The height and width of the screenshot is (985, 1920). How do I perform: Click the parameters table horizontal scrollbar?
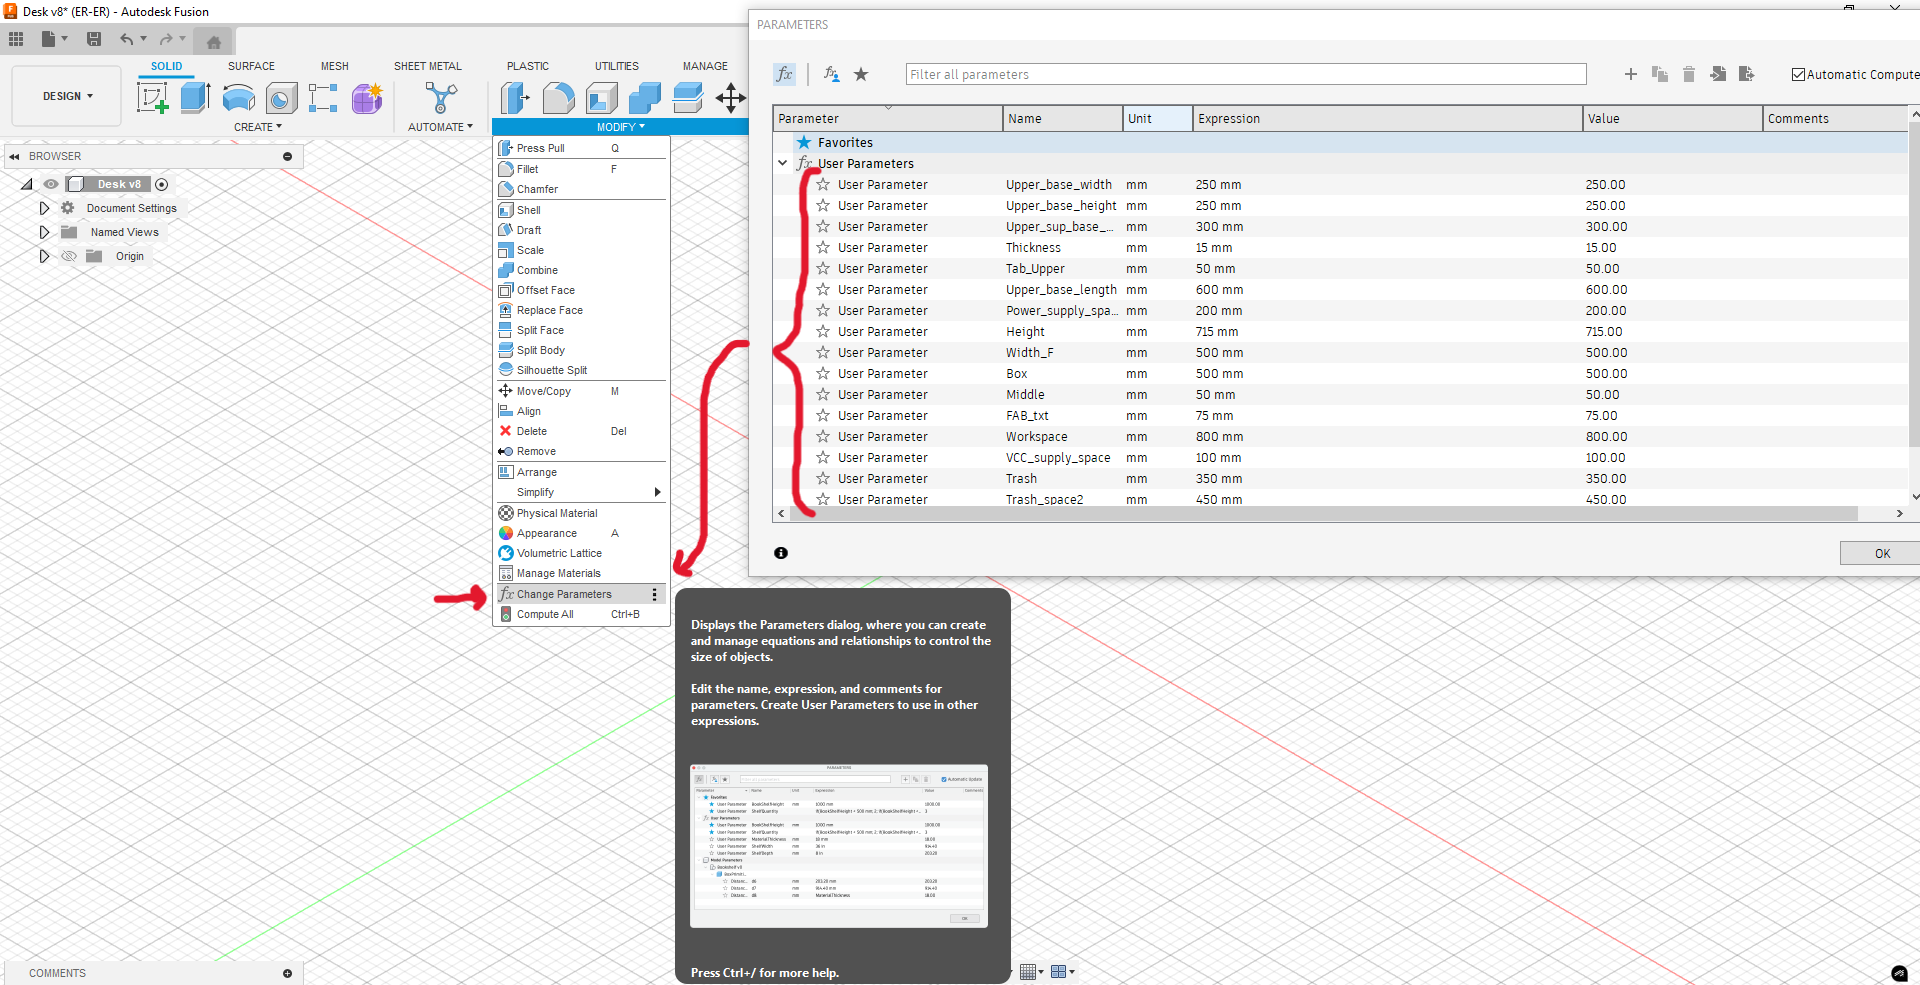(1324, 513)
